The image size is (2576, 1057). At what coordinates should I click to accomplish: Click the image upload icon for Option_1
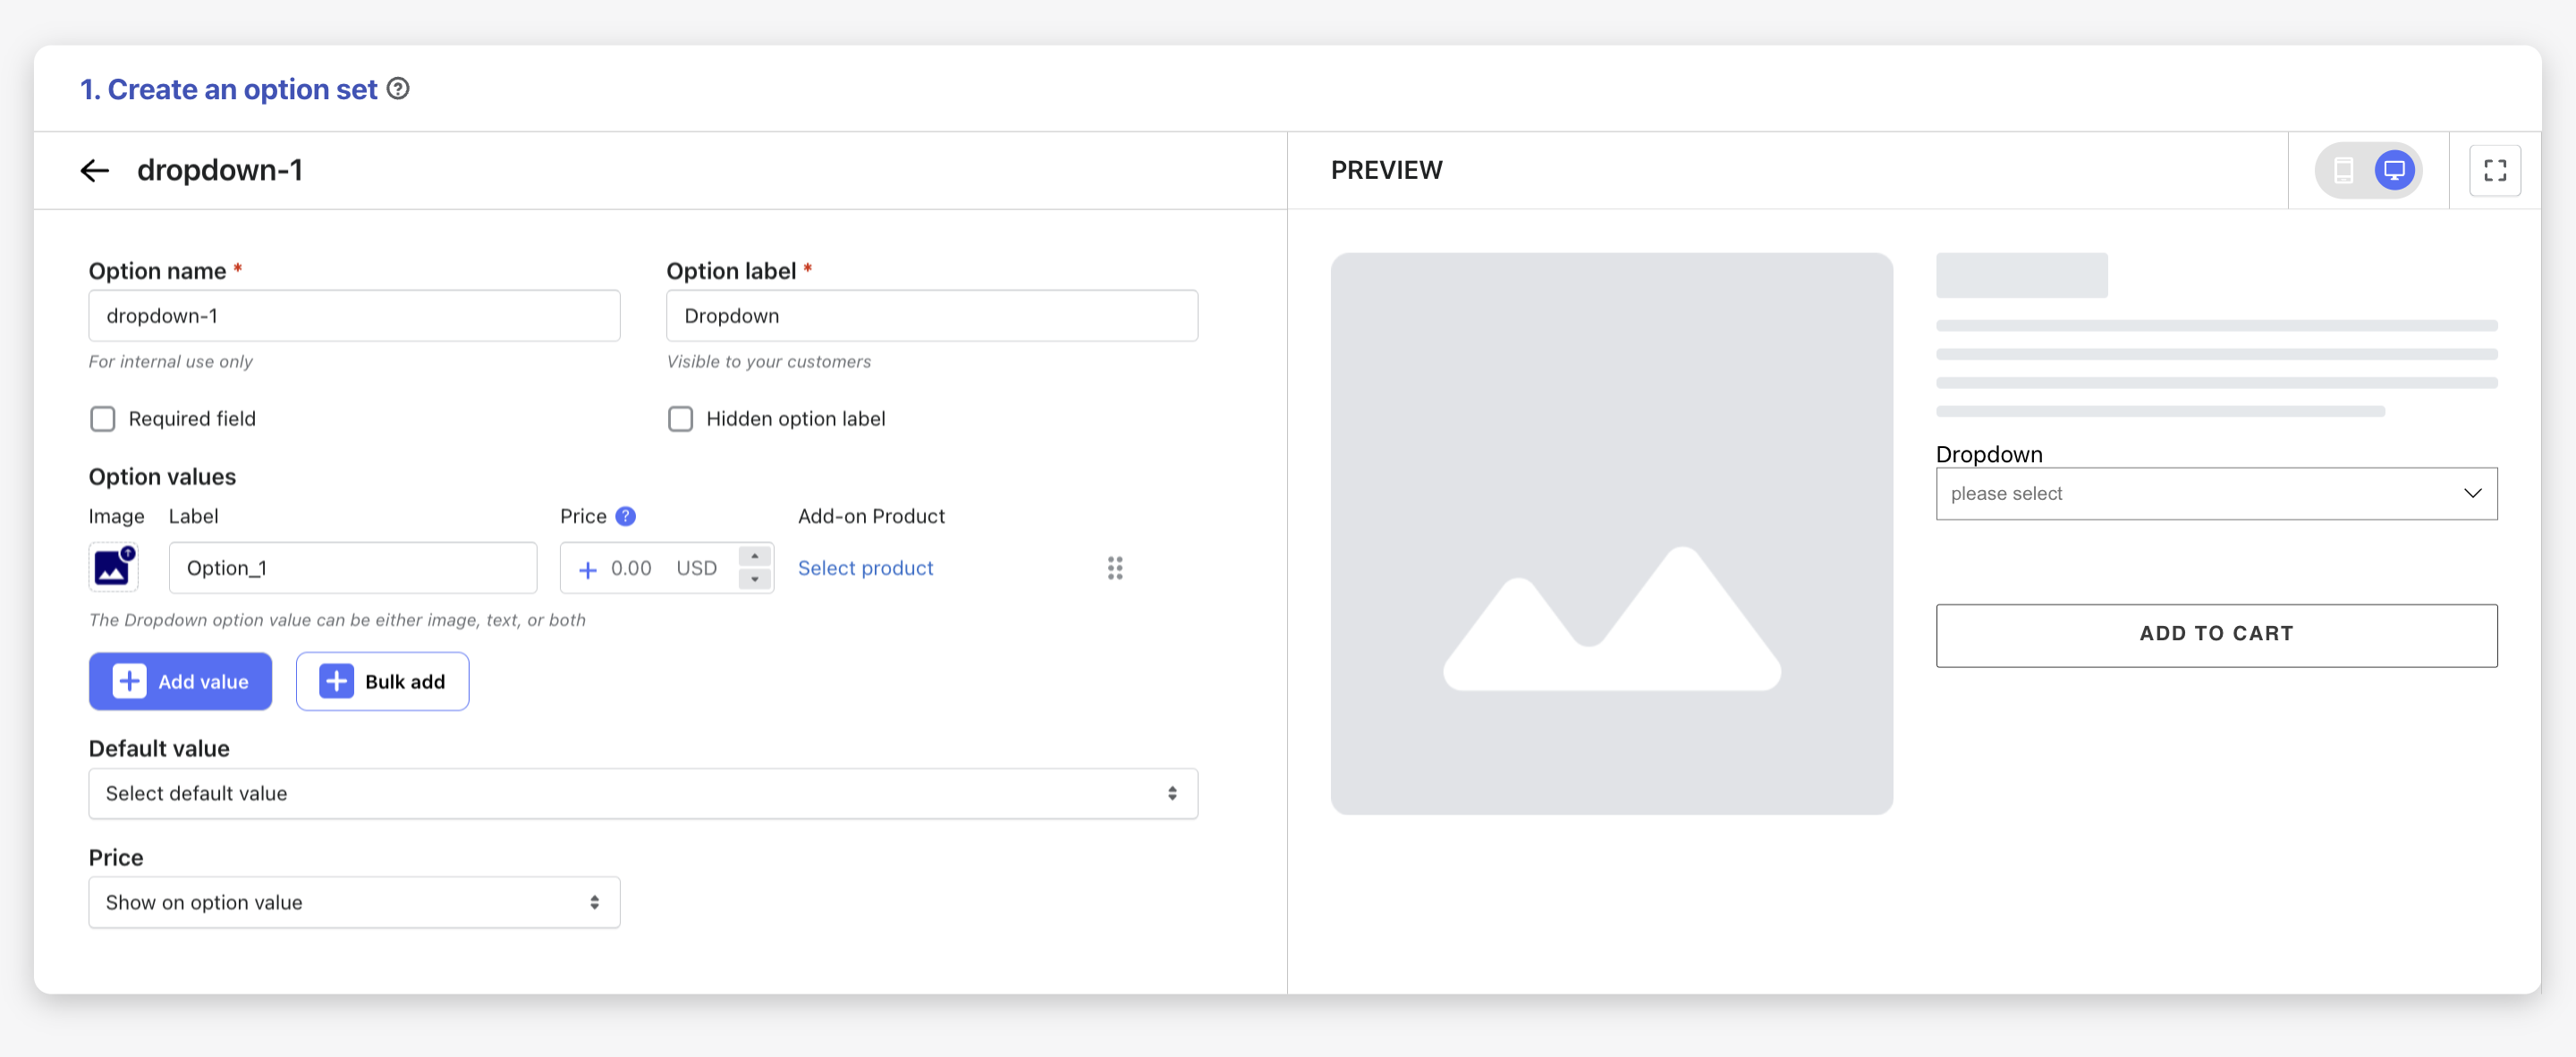point(115,566)
